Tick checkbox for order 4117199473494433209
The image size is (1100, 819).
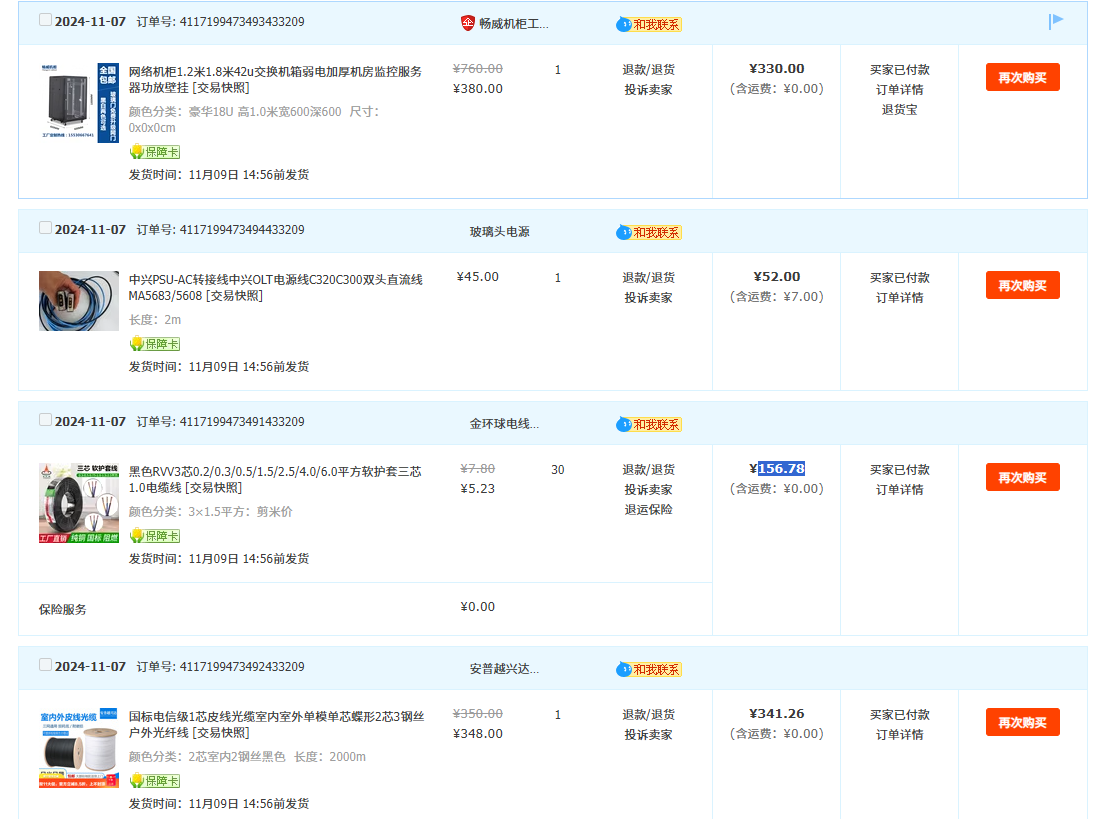pos(45,228)
